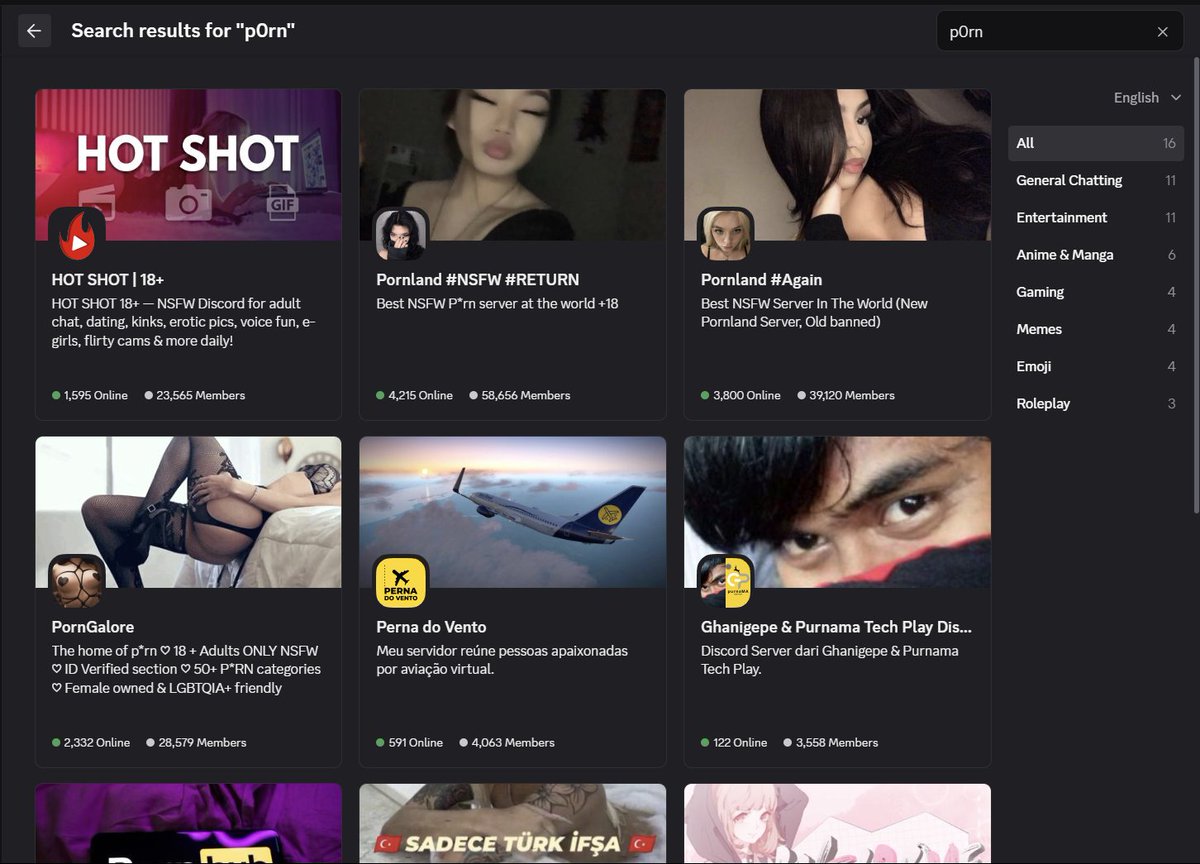
Task: Open the Pornland #Again server avatar
Action: pos(726,235)
